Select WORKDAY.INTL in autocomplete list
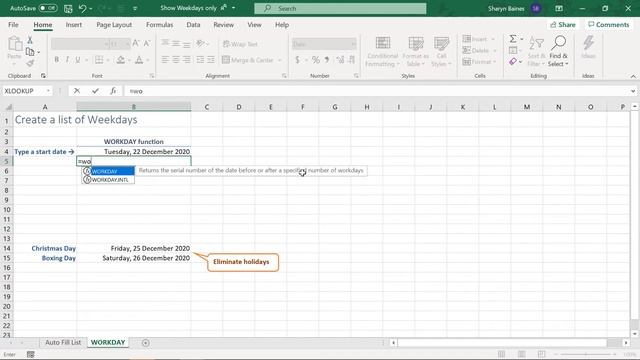This screenshot has width=640, height=360. [x=108, y=180]
